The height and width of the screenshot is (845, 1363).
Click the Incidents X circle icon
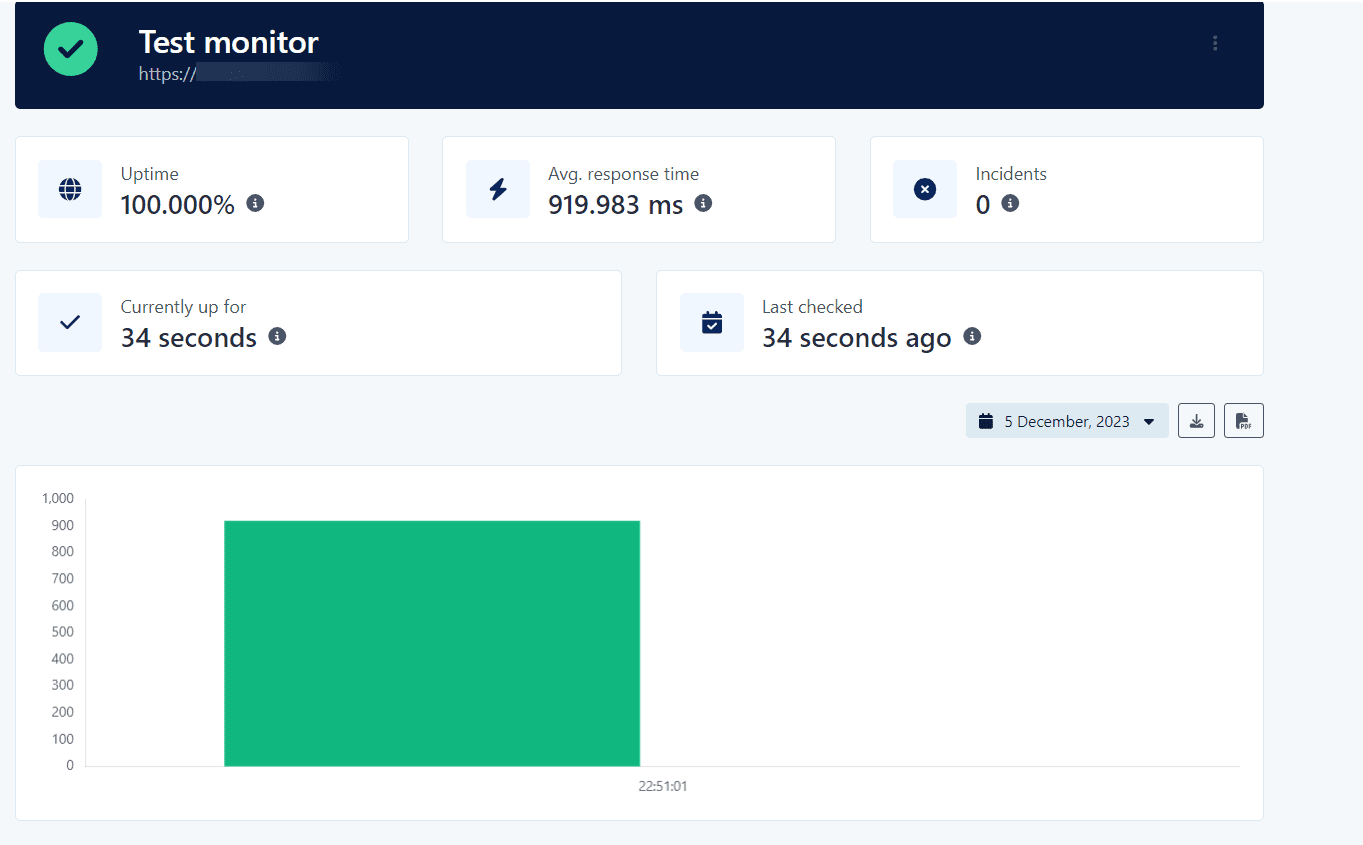(925, 189)
